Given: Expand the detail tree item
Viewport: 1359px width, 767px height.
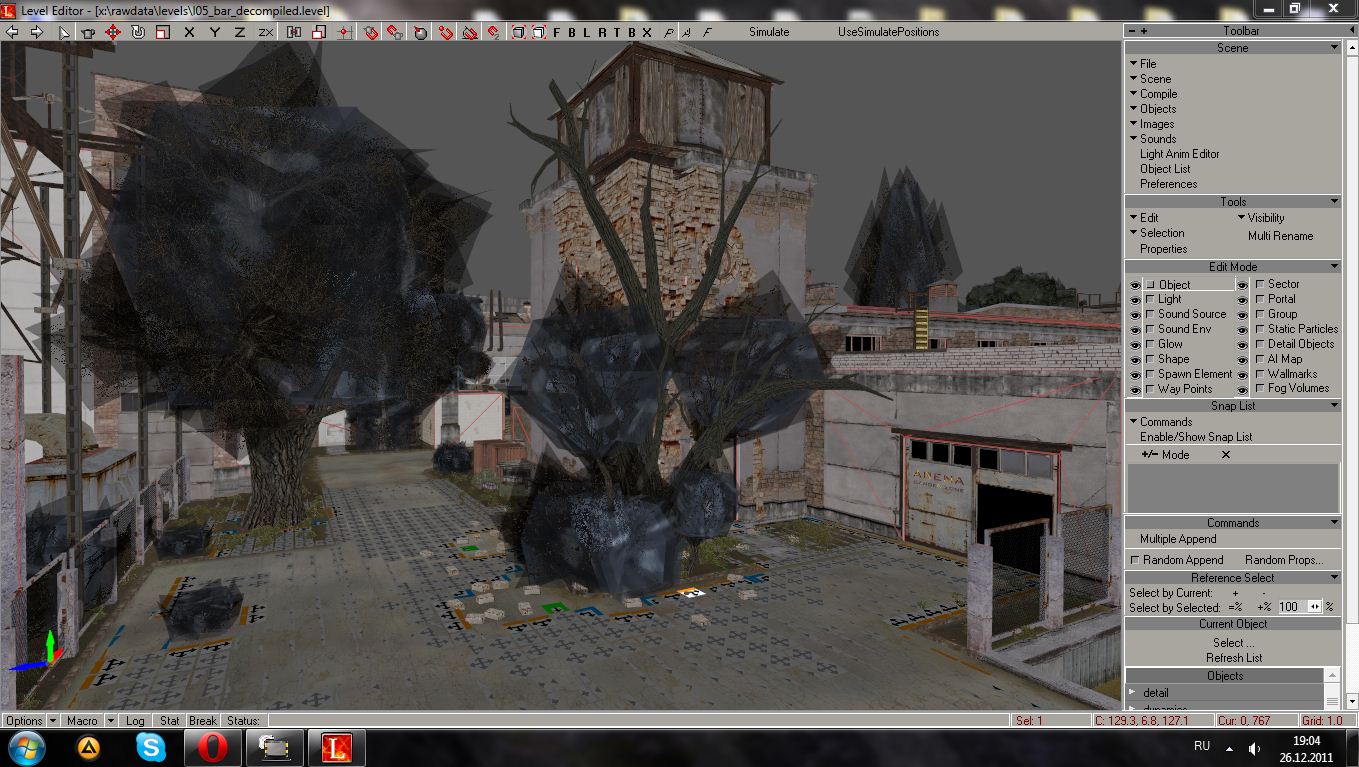Looking at the screenshot, I should 1132,693.
